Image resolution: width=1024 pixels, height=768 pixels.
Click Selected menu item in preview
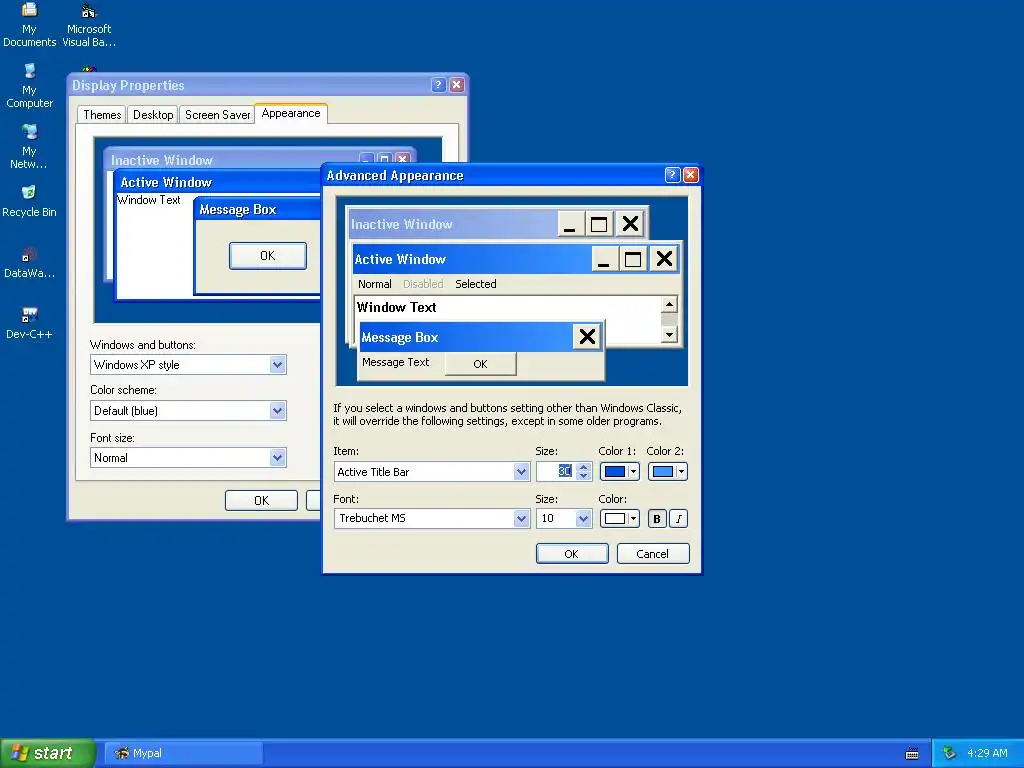[476, 284]
